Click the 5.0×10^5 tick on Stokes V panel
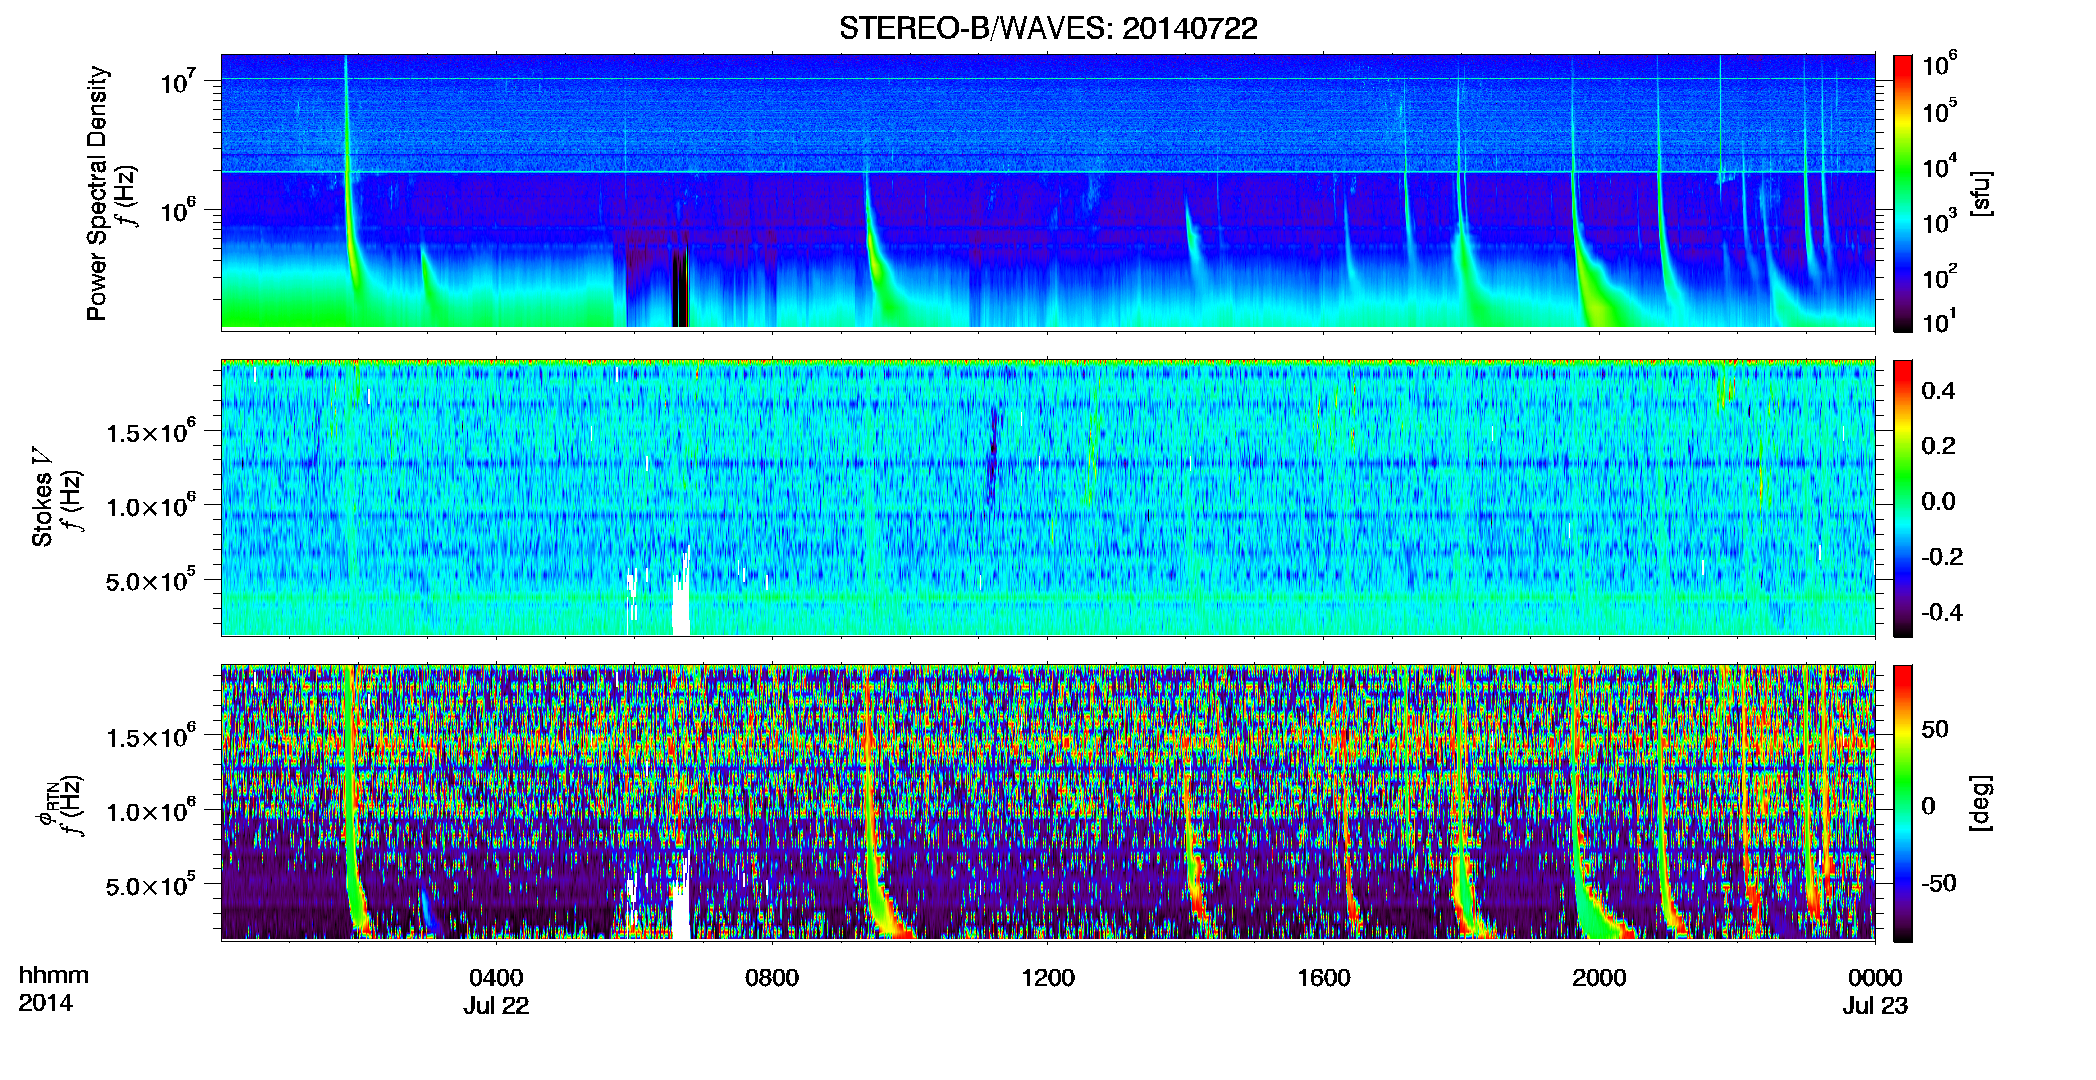This screenshot has width=2096, height=1080. click(151, 580)
